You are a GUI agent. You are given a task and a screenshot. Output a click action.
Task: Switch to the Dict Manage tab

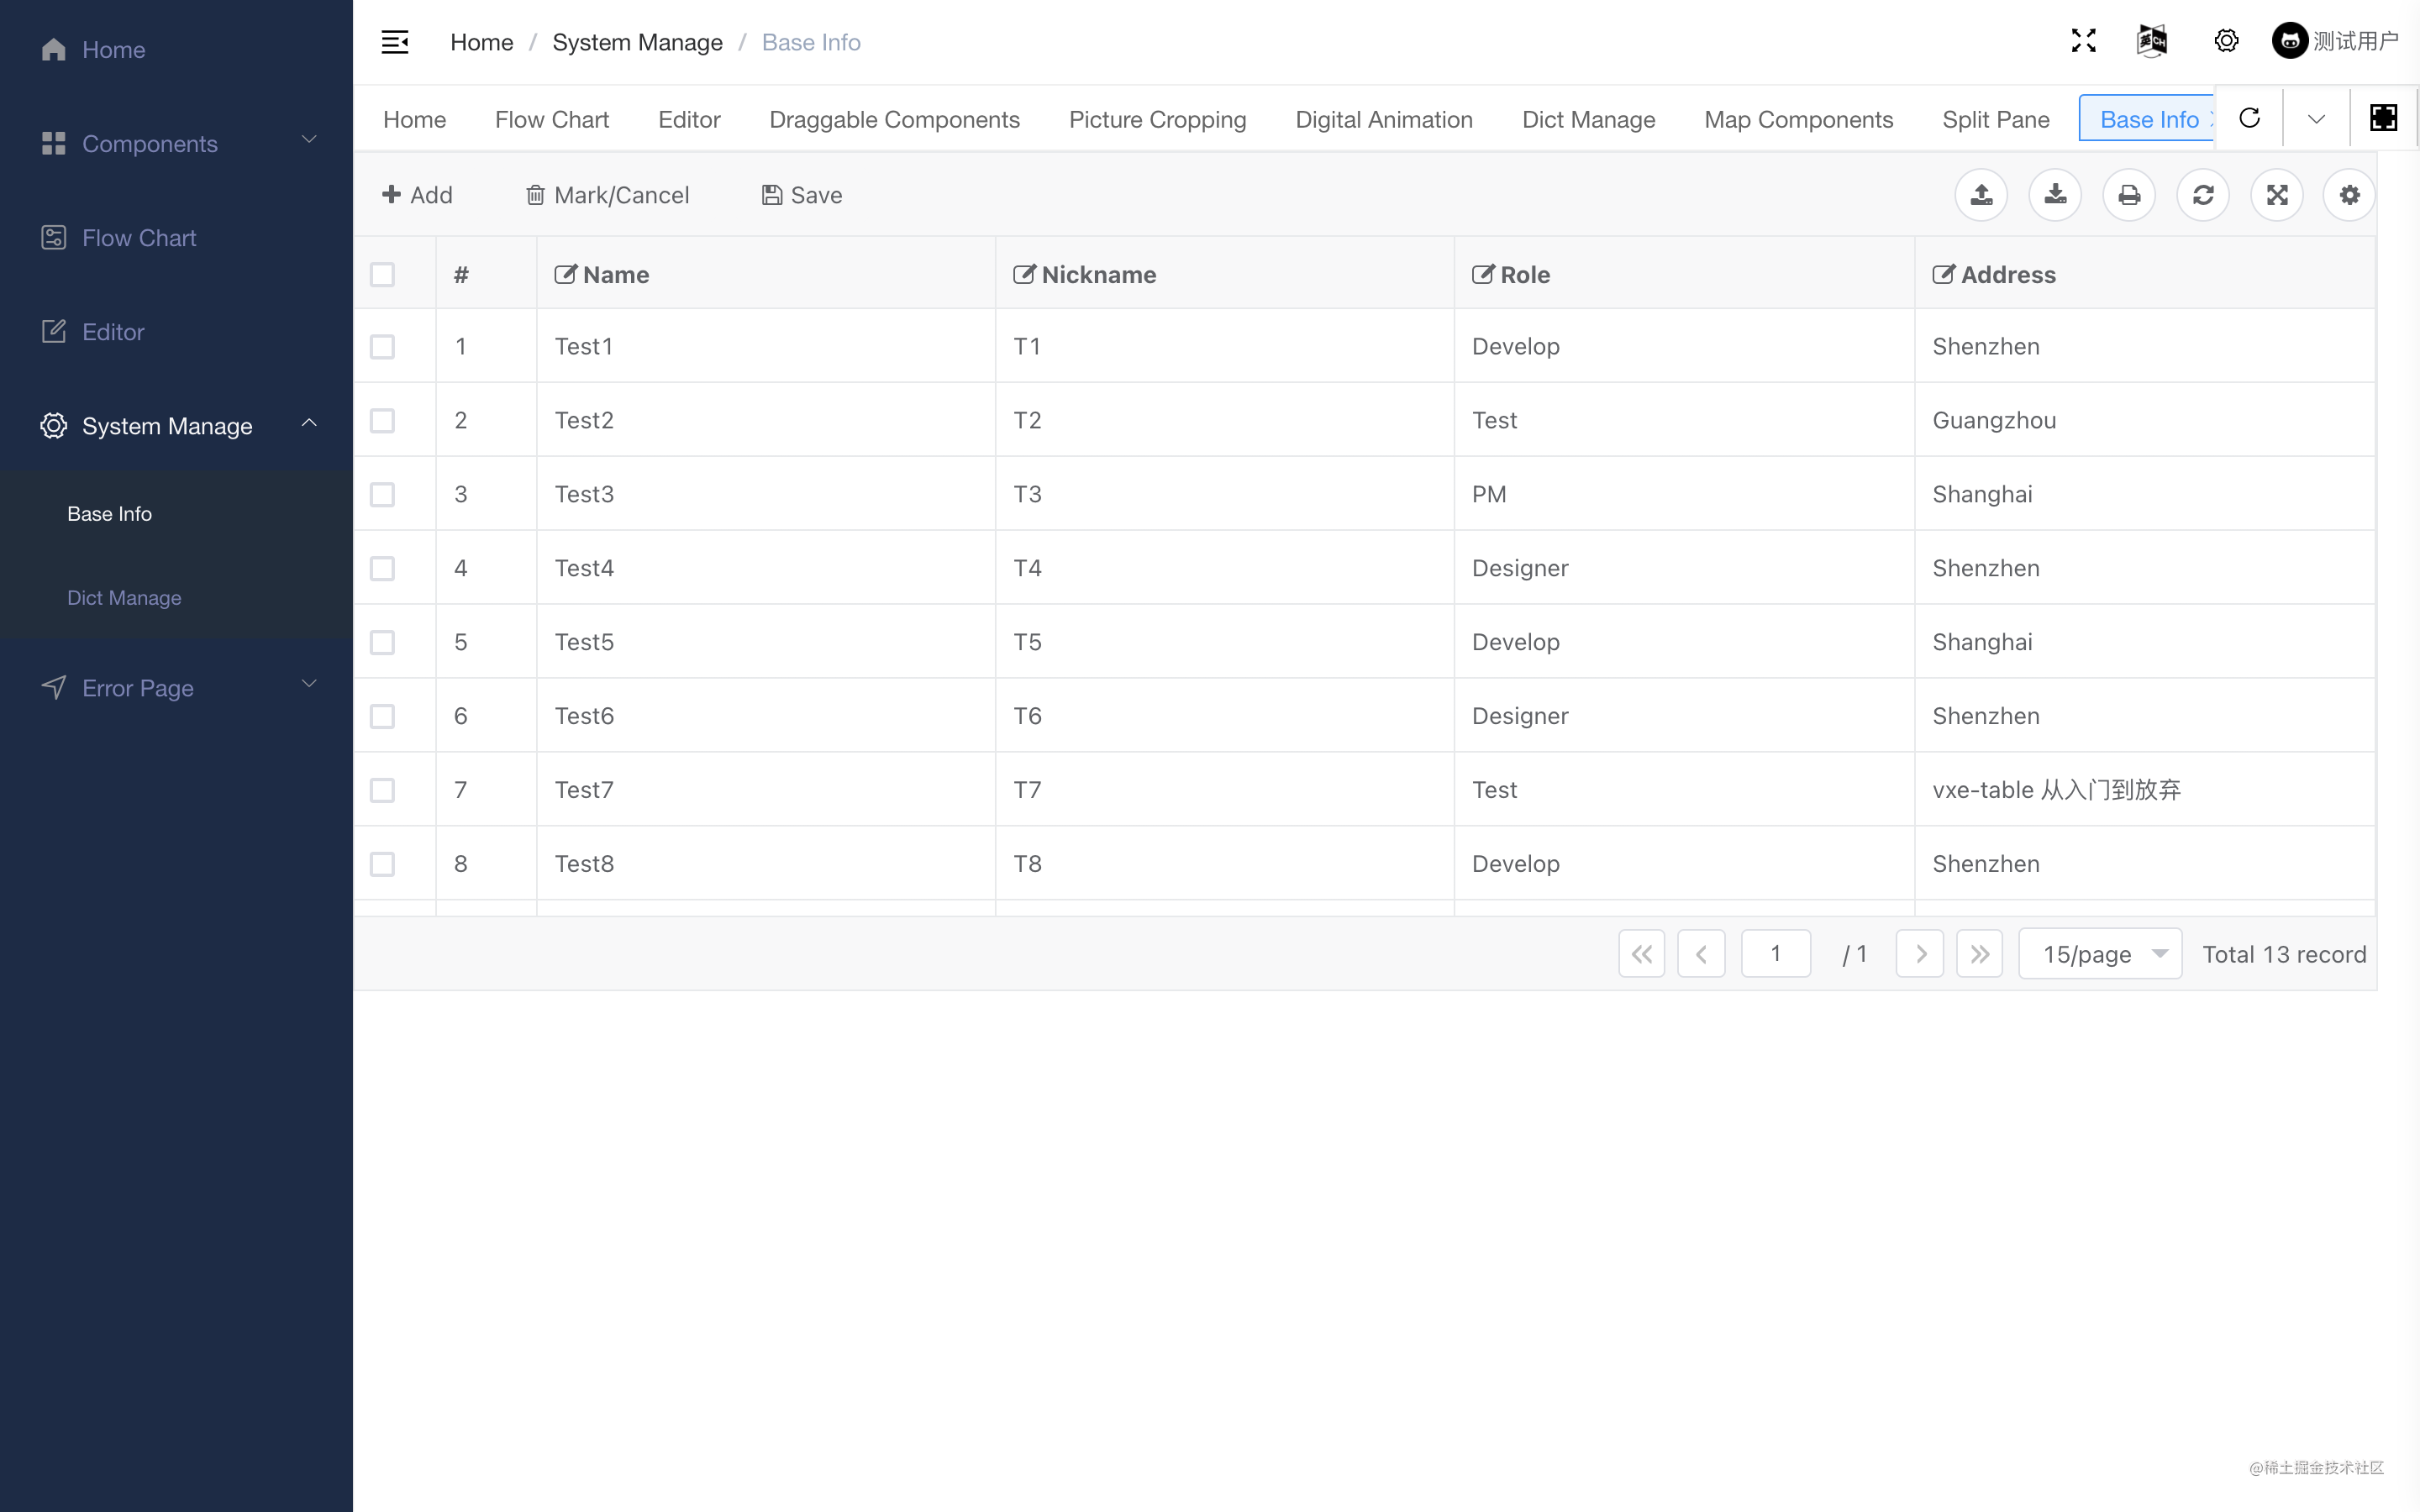coord(1588,120)
